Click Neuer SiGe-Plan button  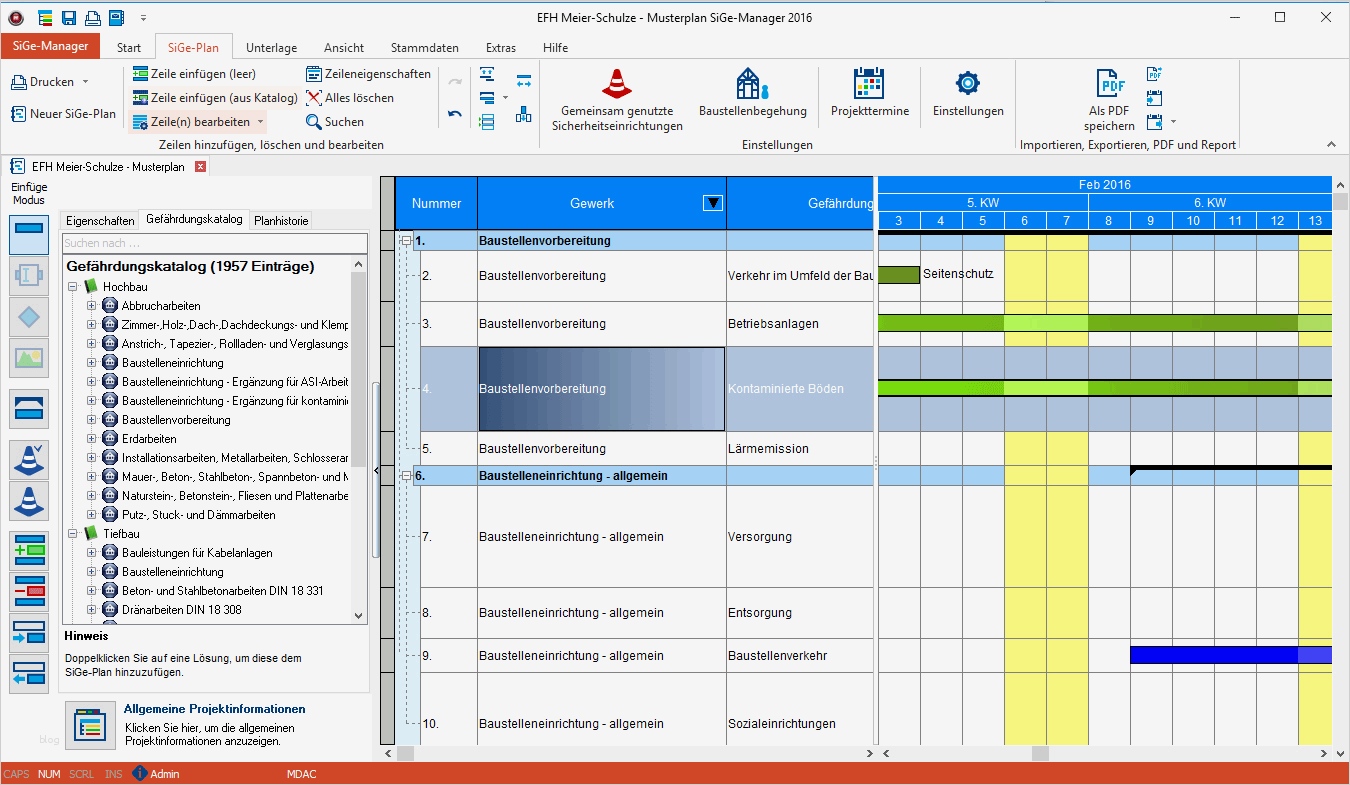[63, 114]
